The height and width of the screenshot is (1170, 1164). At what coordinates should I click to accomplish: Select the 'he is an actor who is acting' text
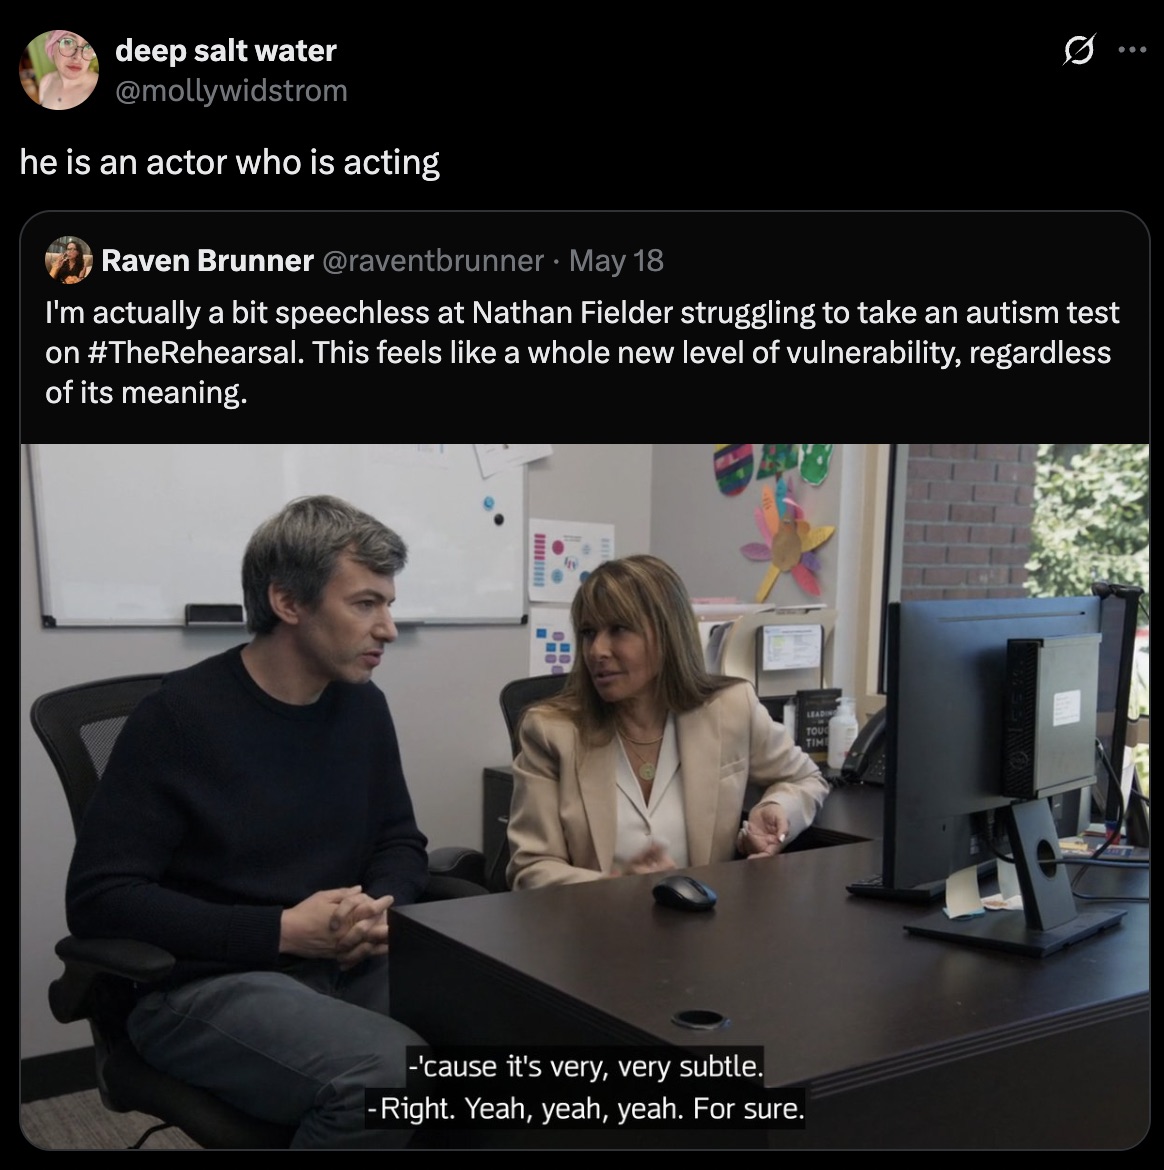click(x=230, y=162)
